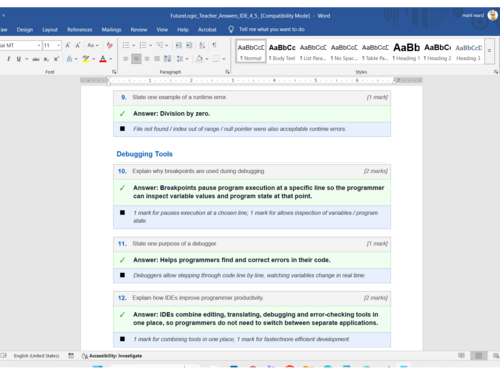Image resolution: width=500 pixels, height=375 pixels.
Task: Apply the Normal style
Action: tap(251, 51)
